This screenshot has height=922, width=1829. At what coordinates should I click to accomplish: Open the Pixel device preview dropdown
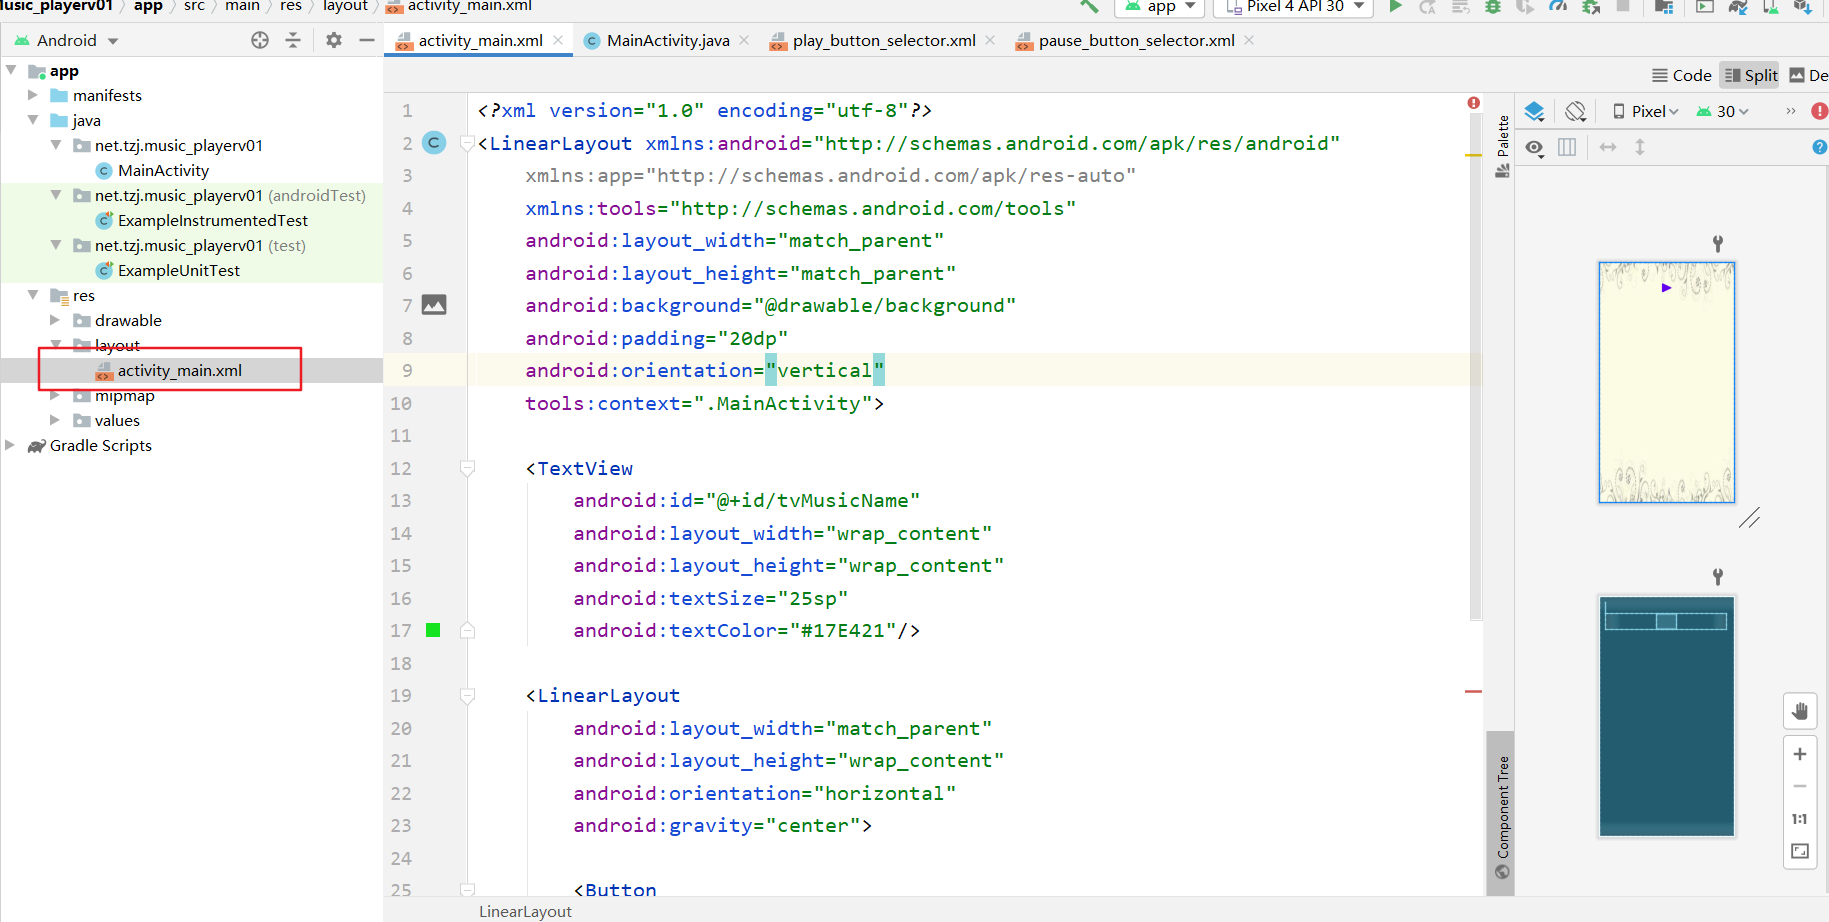(1645, 111)
